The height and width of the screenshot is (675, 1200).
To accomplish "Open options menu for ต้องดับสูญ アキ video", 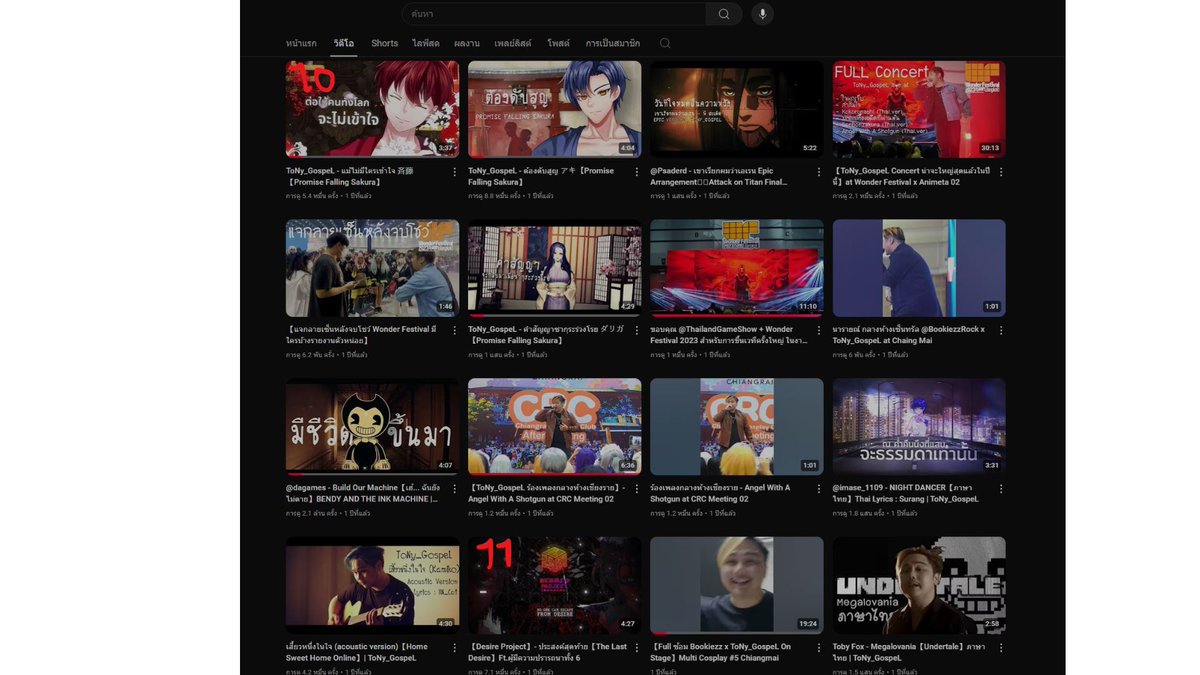I will [637, 172].
